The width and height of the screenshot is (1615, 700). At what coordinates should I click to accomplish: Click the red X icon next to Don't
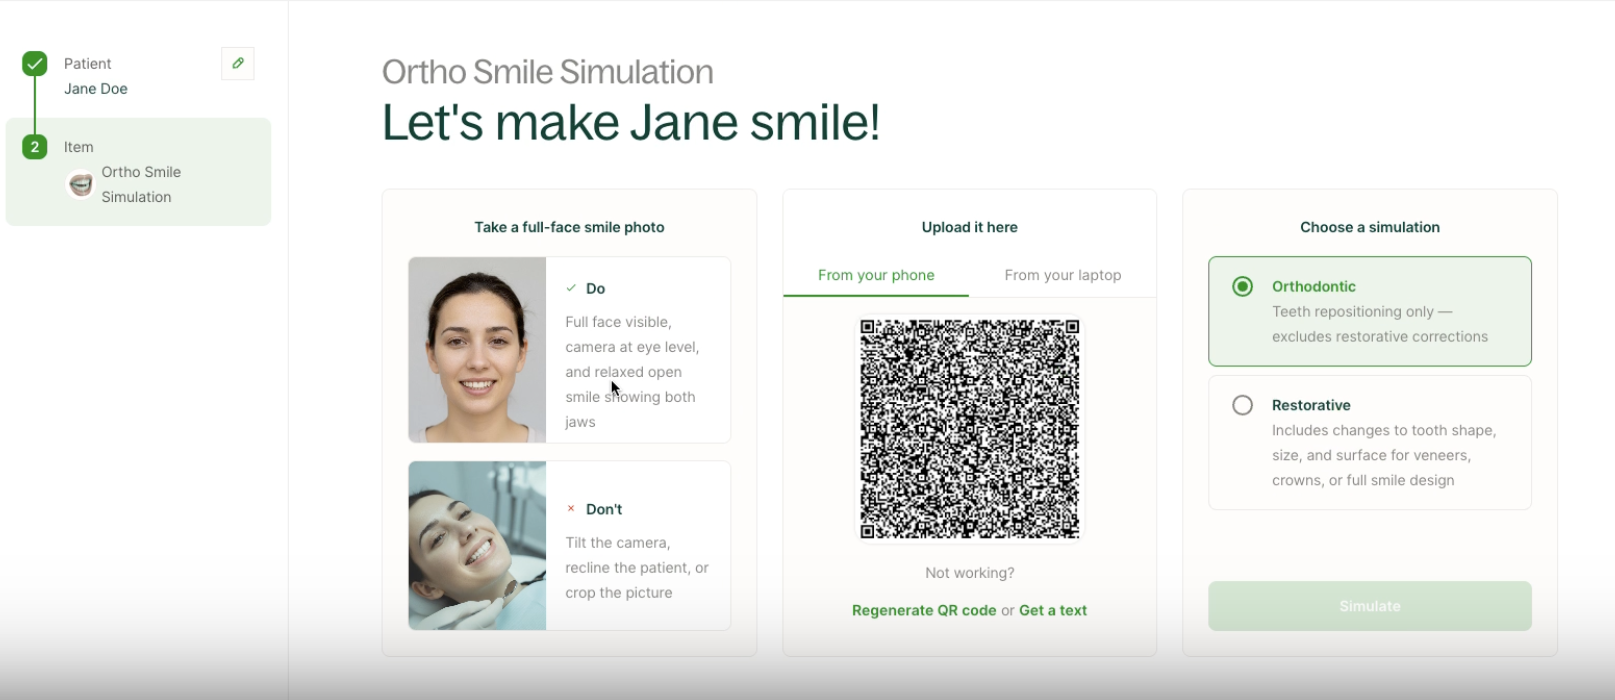[x=571, y=509]
